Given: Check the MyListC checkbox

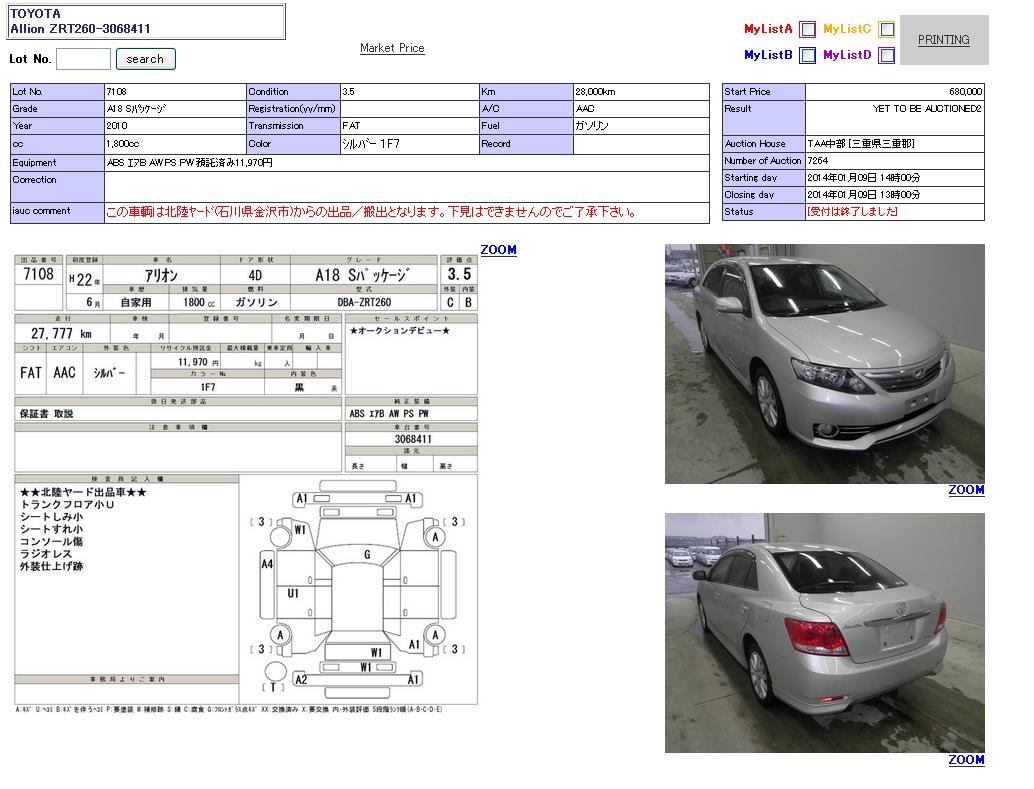Looking at the screenshot, I should click(886, 30).
